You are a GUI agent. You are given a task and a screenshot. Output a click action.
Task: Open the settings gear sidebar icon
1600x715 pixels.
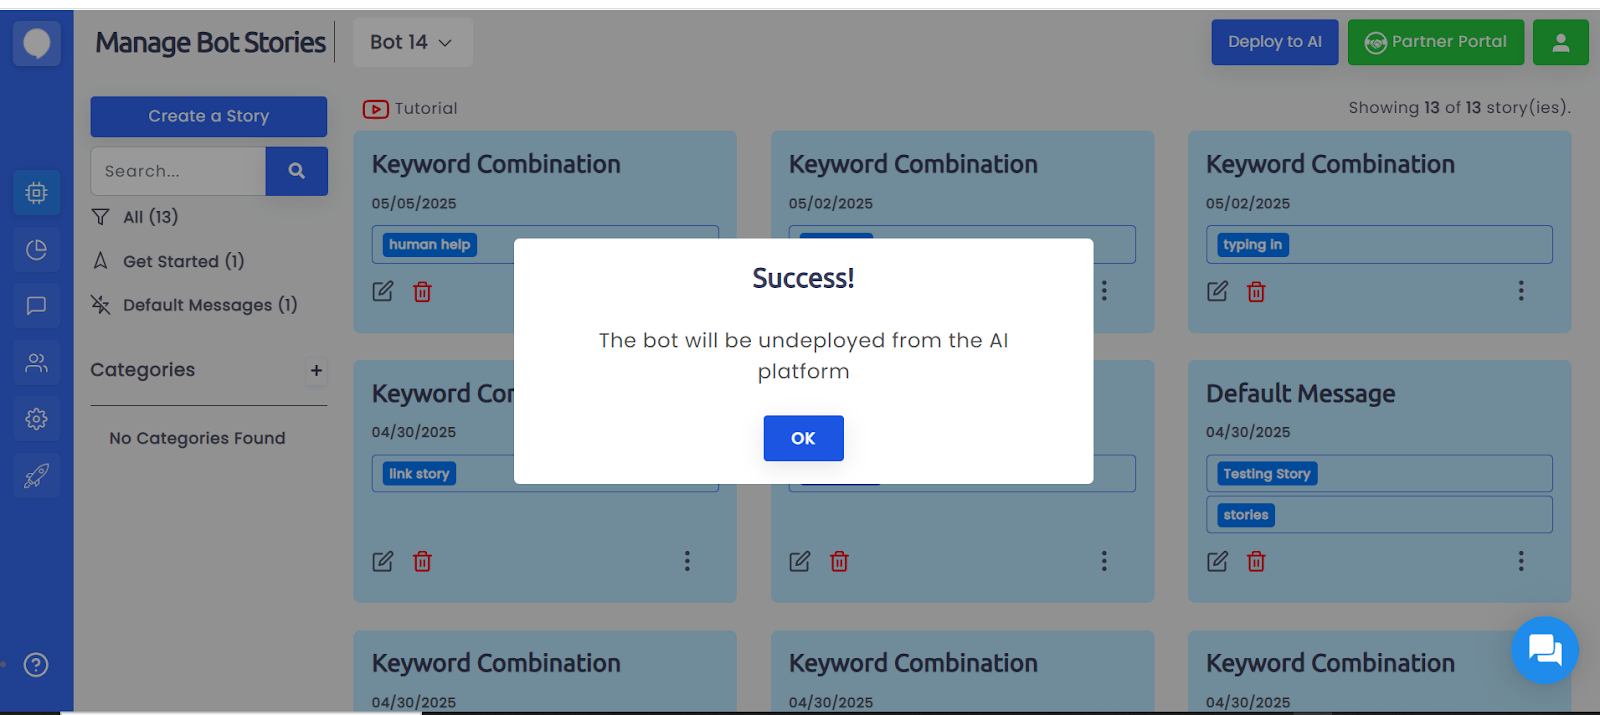[x=36, y=419]
